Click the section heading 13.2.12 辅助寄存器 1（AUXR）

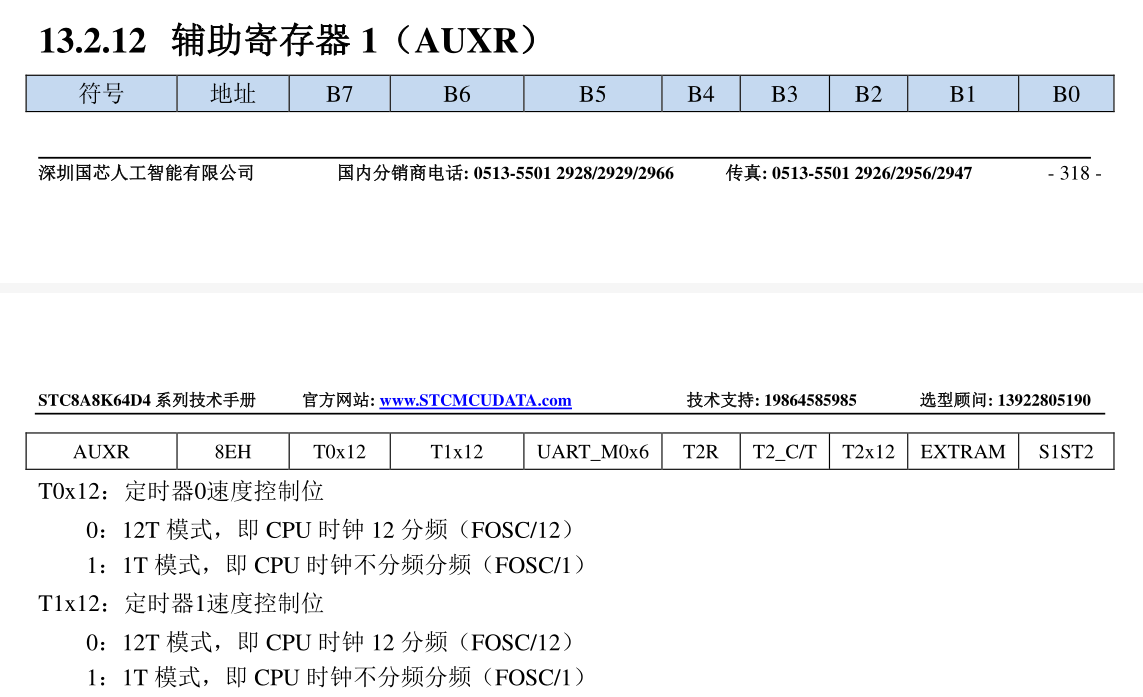288,40
